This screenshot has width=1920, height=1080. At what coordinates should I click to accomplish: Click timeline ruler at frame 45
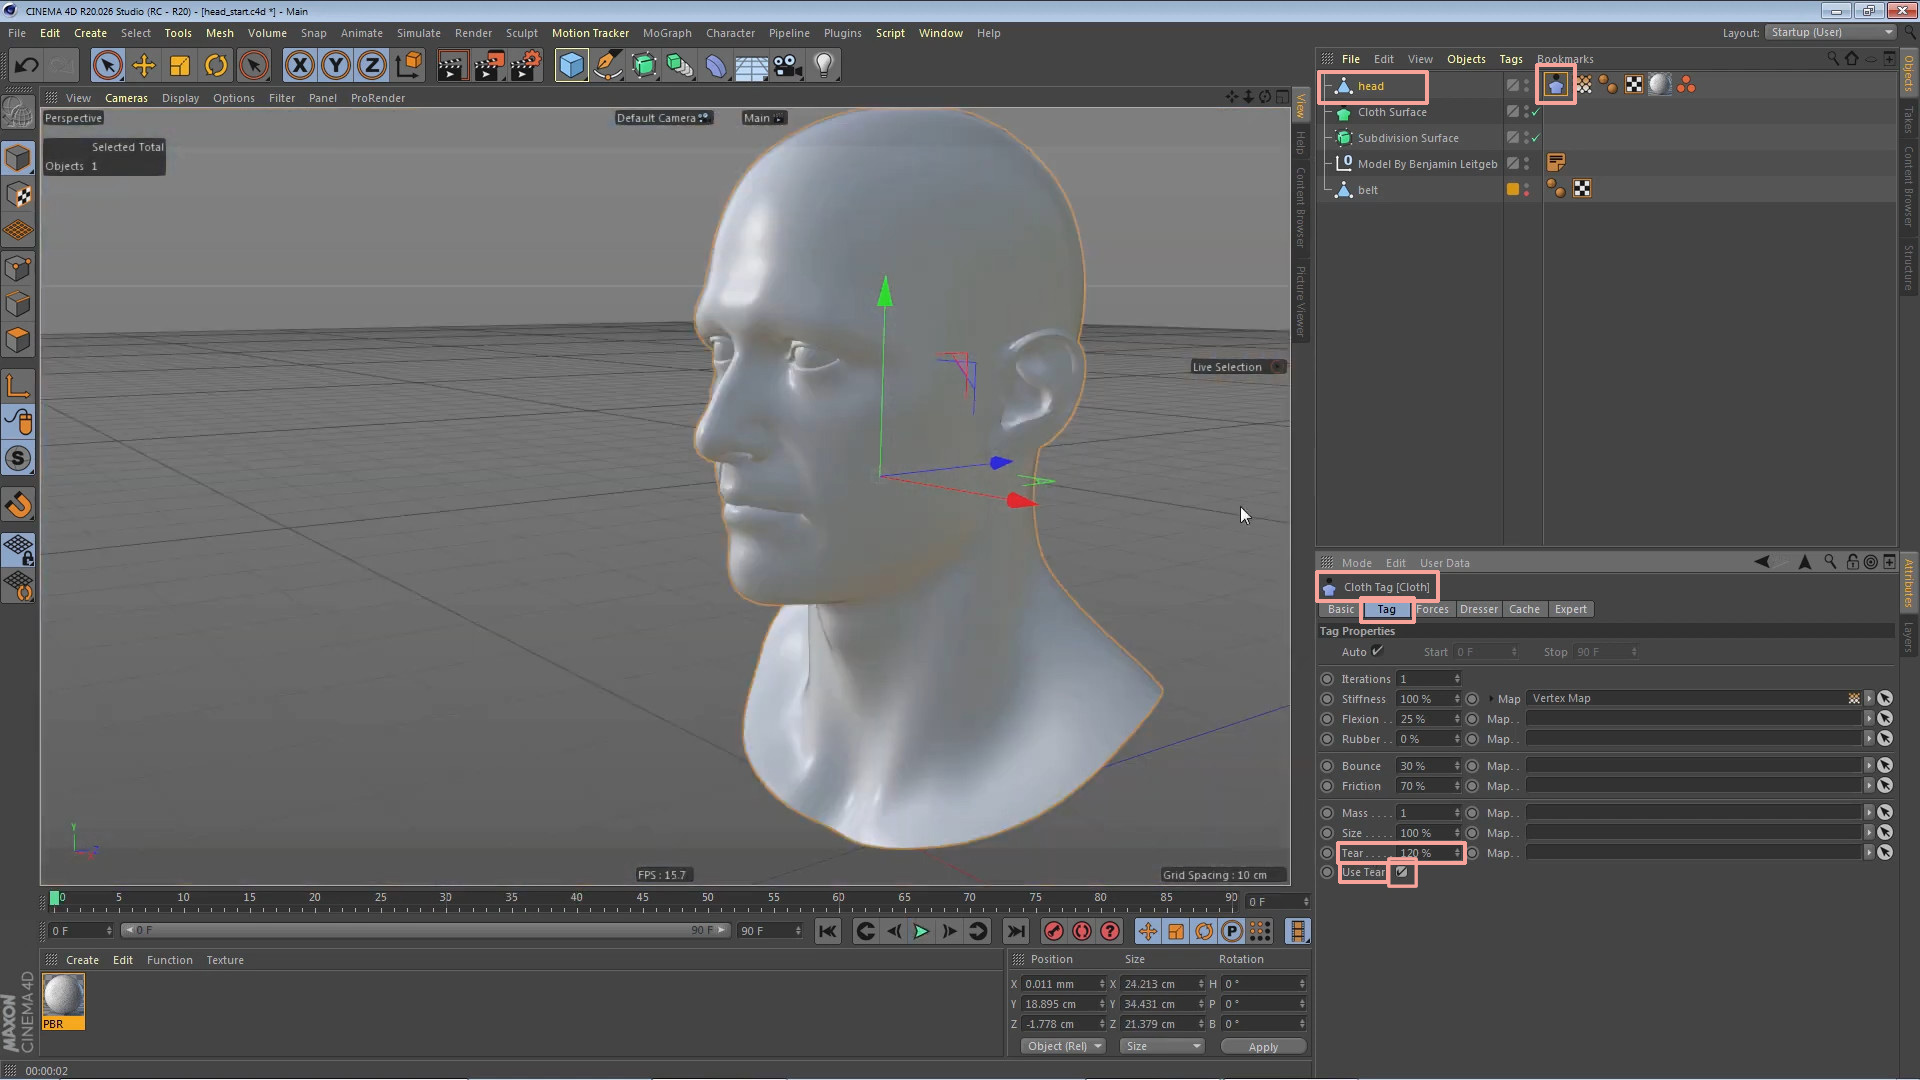[642, 898]
